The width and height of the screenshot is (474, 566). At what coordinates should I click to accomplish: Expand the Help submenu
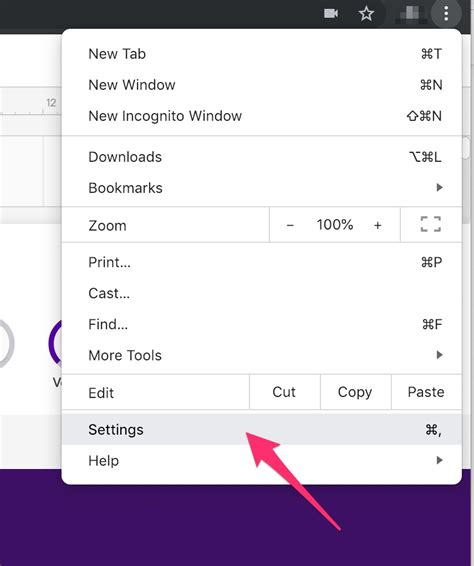coord(262,461)
